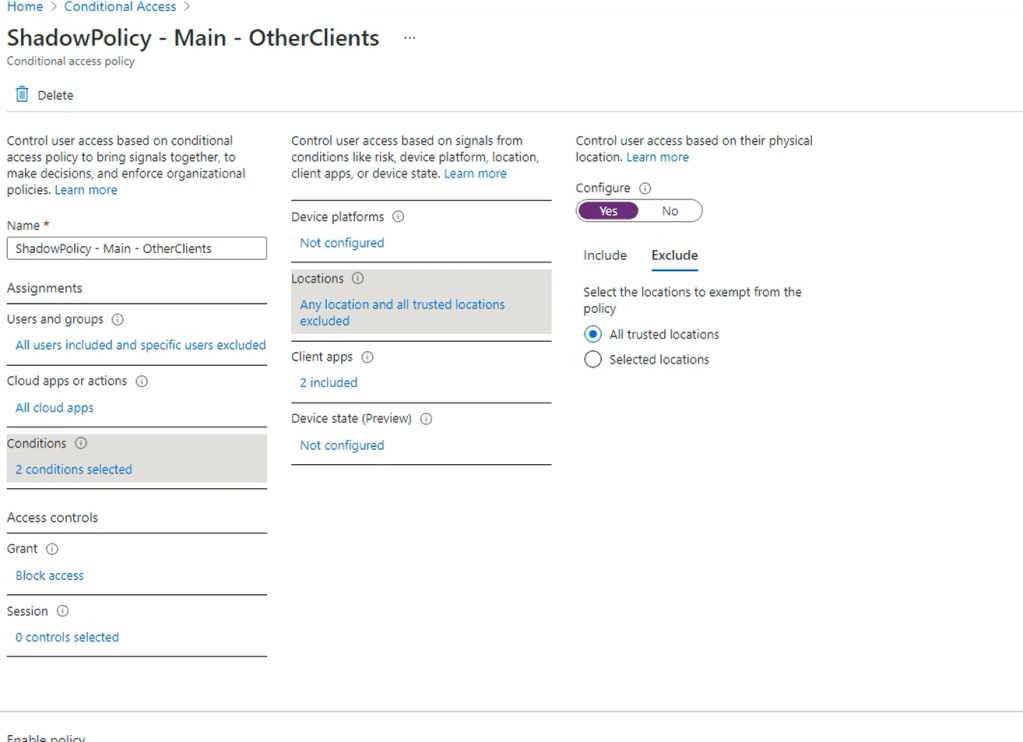1023x742 pixels.
Task: Open Learn more link under physical location
Action: click(657, 158)
